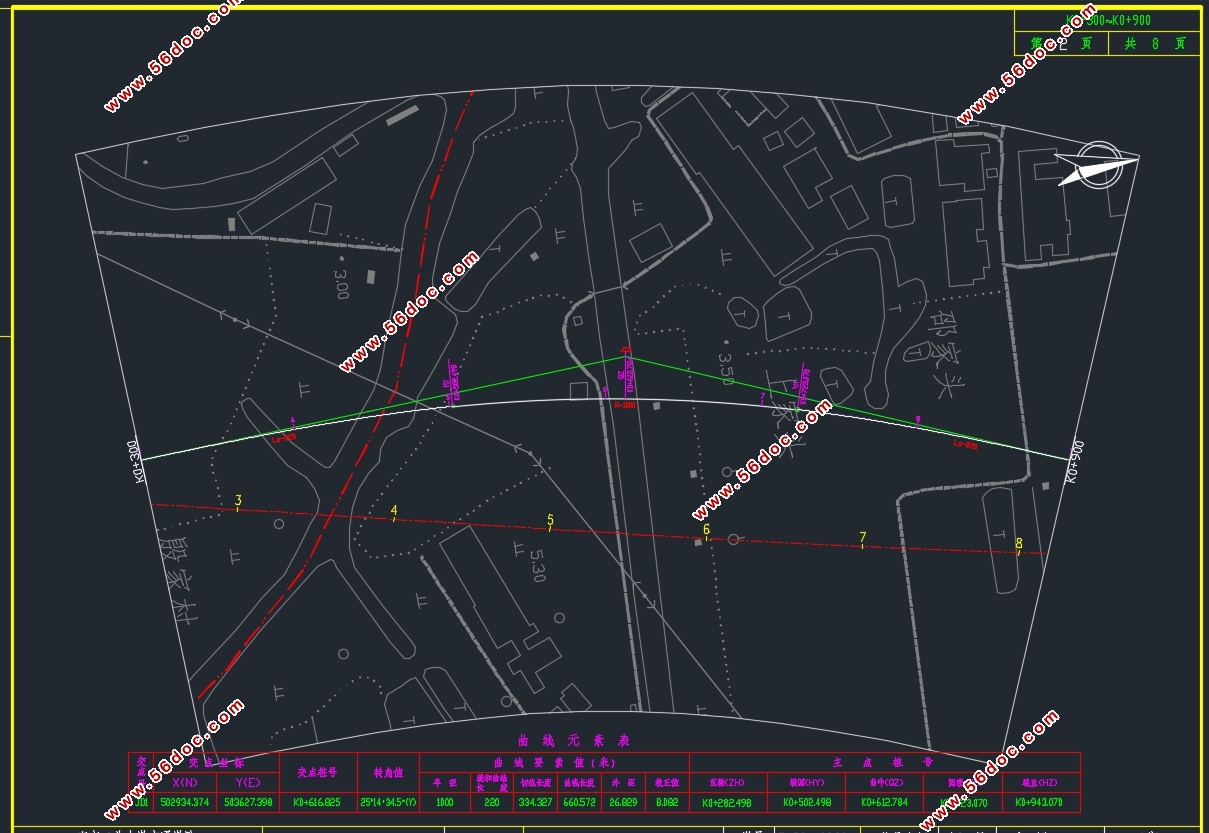Select the '(ZH)' main point header
The height and width of the screenshot is (833, 1209).
pos(727,782)
